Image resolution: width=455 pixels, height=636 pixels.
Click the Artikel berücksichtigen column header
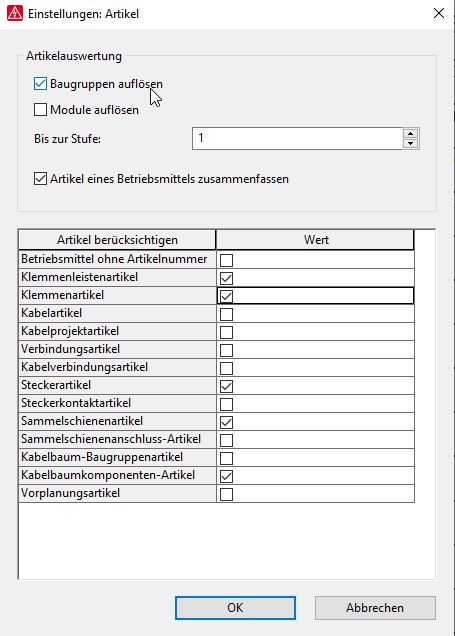(117, 240)
